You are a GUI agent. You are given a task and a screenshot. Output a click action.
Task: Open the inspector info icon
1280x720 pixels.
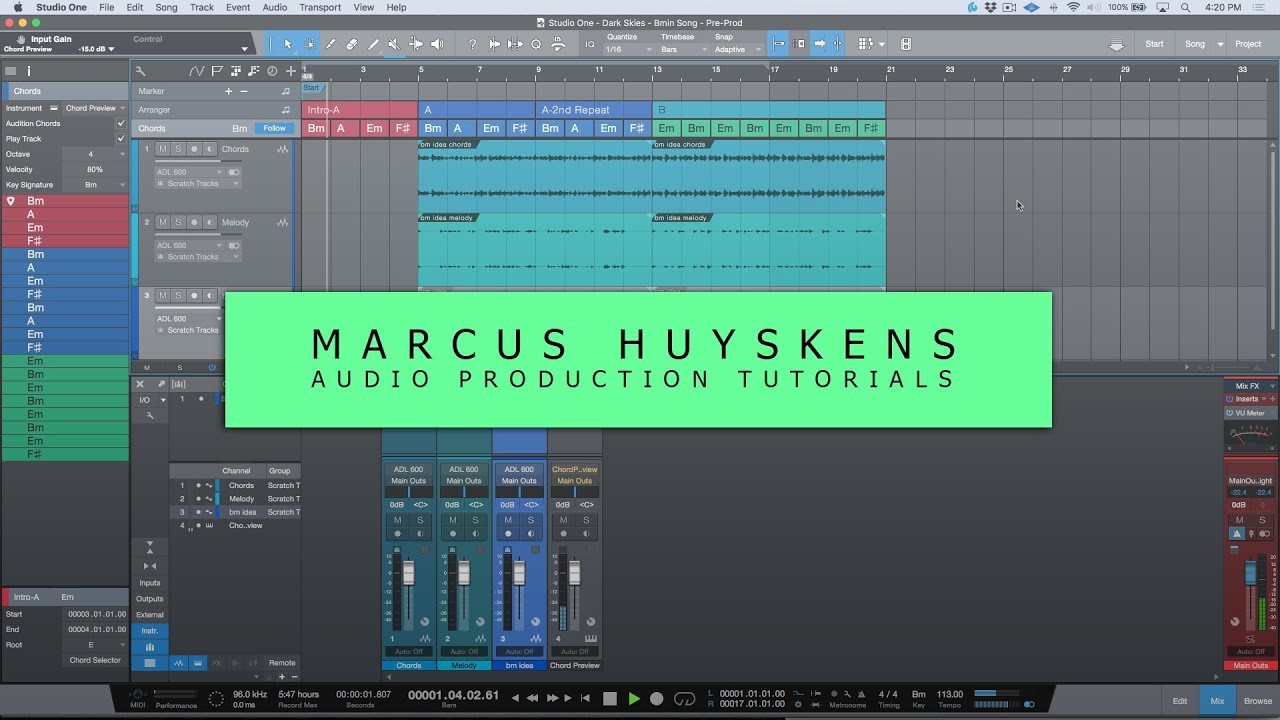[29, 71]
